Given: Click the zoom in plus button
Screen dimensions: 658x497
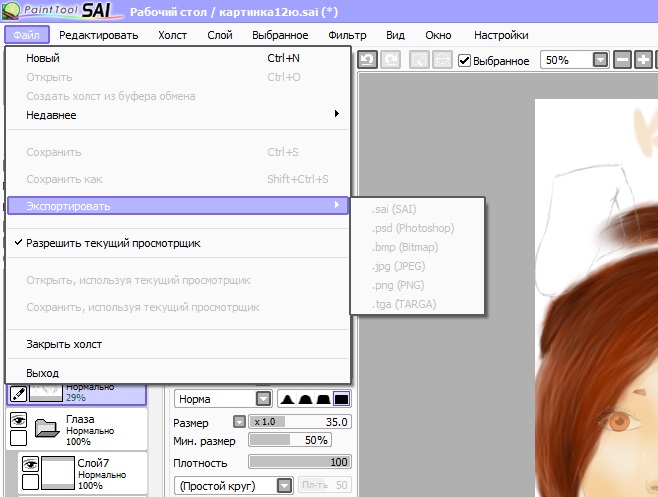Looking at the screenshot, I should [x=643, y=60].
